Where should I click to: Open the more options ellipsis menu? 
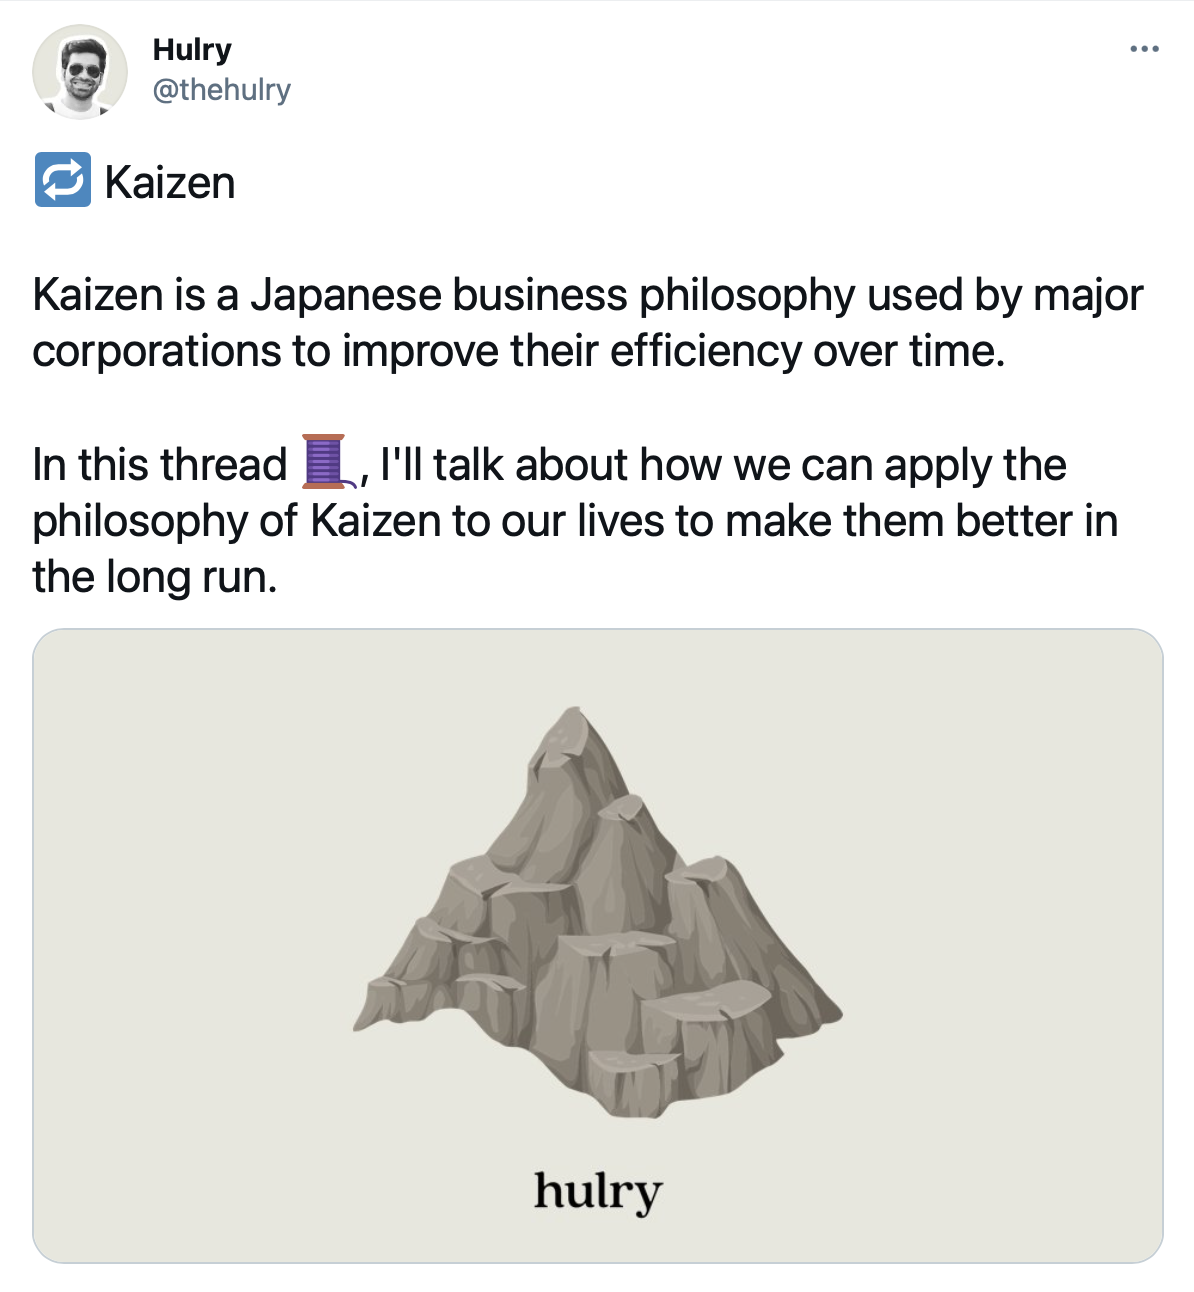point(1144,48)
